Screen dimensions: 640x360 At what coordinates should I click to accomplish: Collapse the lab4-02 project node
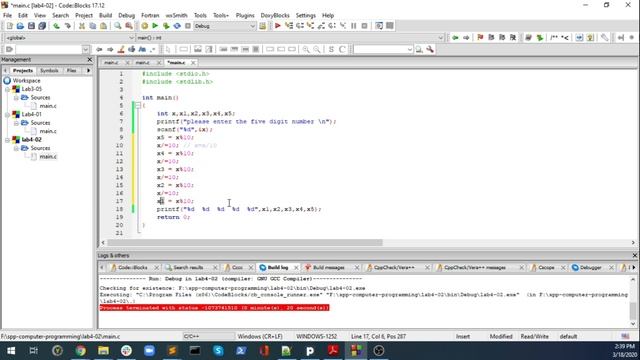[x=7, y=140]
